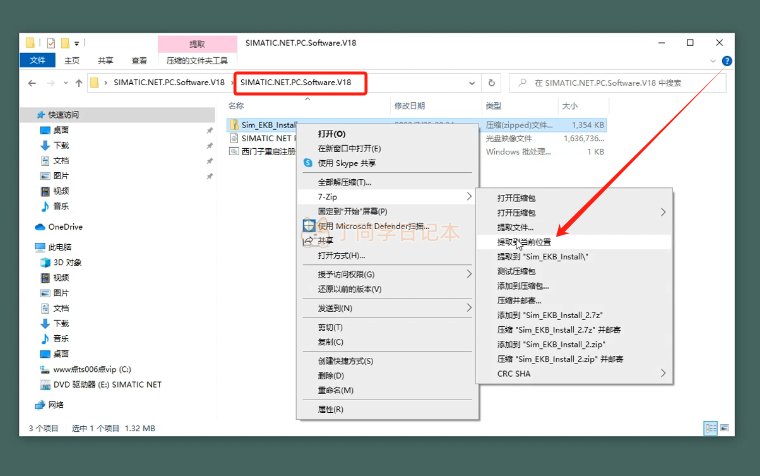This screenshot has width=760, height=476.
Task: Click the search box for SIMATIC.NET.PC.Software.V18
Action: pyautogui.click(x=618, y=83)
